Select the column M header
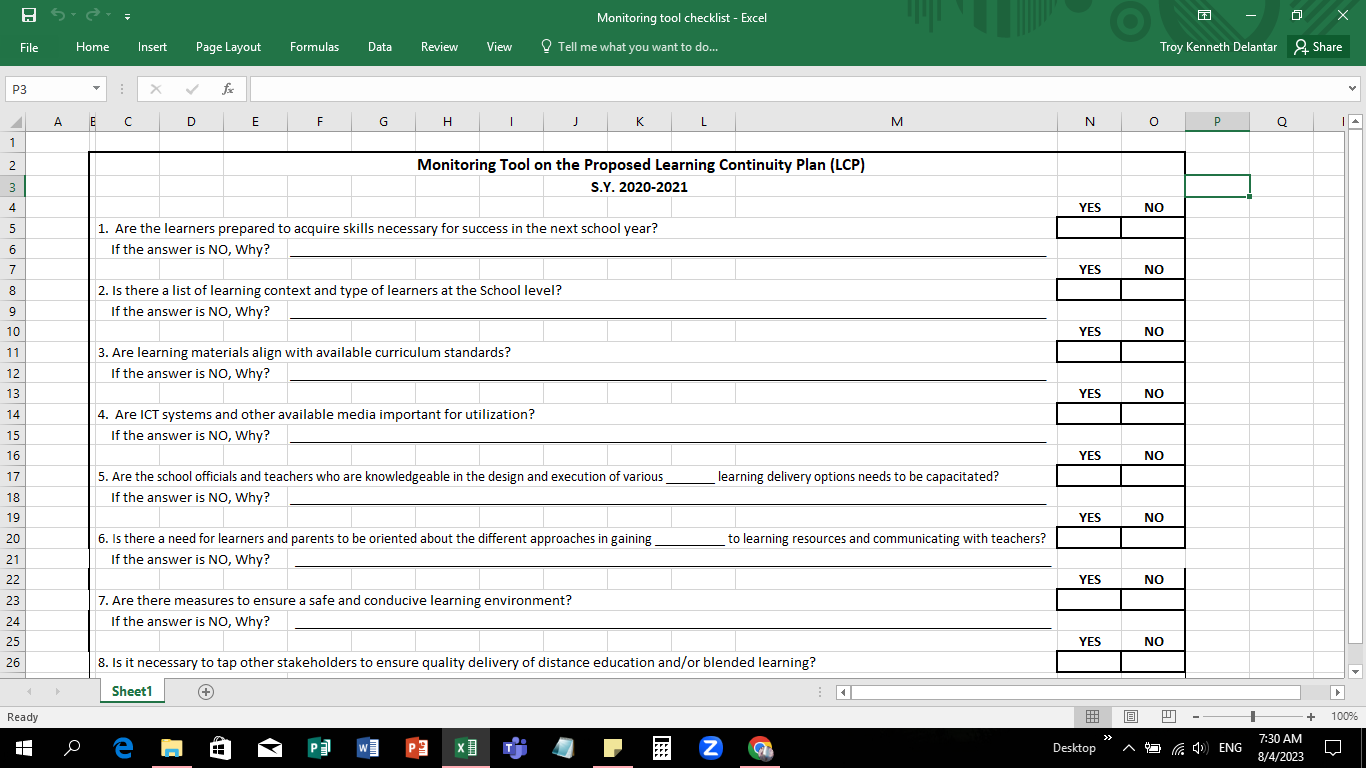Screen dimensions: 1366x768 tap(896, 122)
